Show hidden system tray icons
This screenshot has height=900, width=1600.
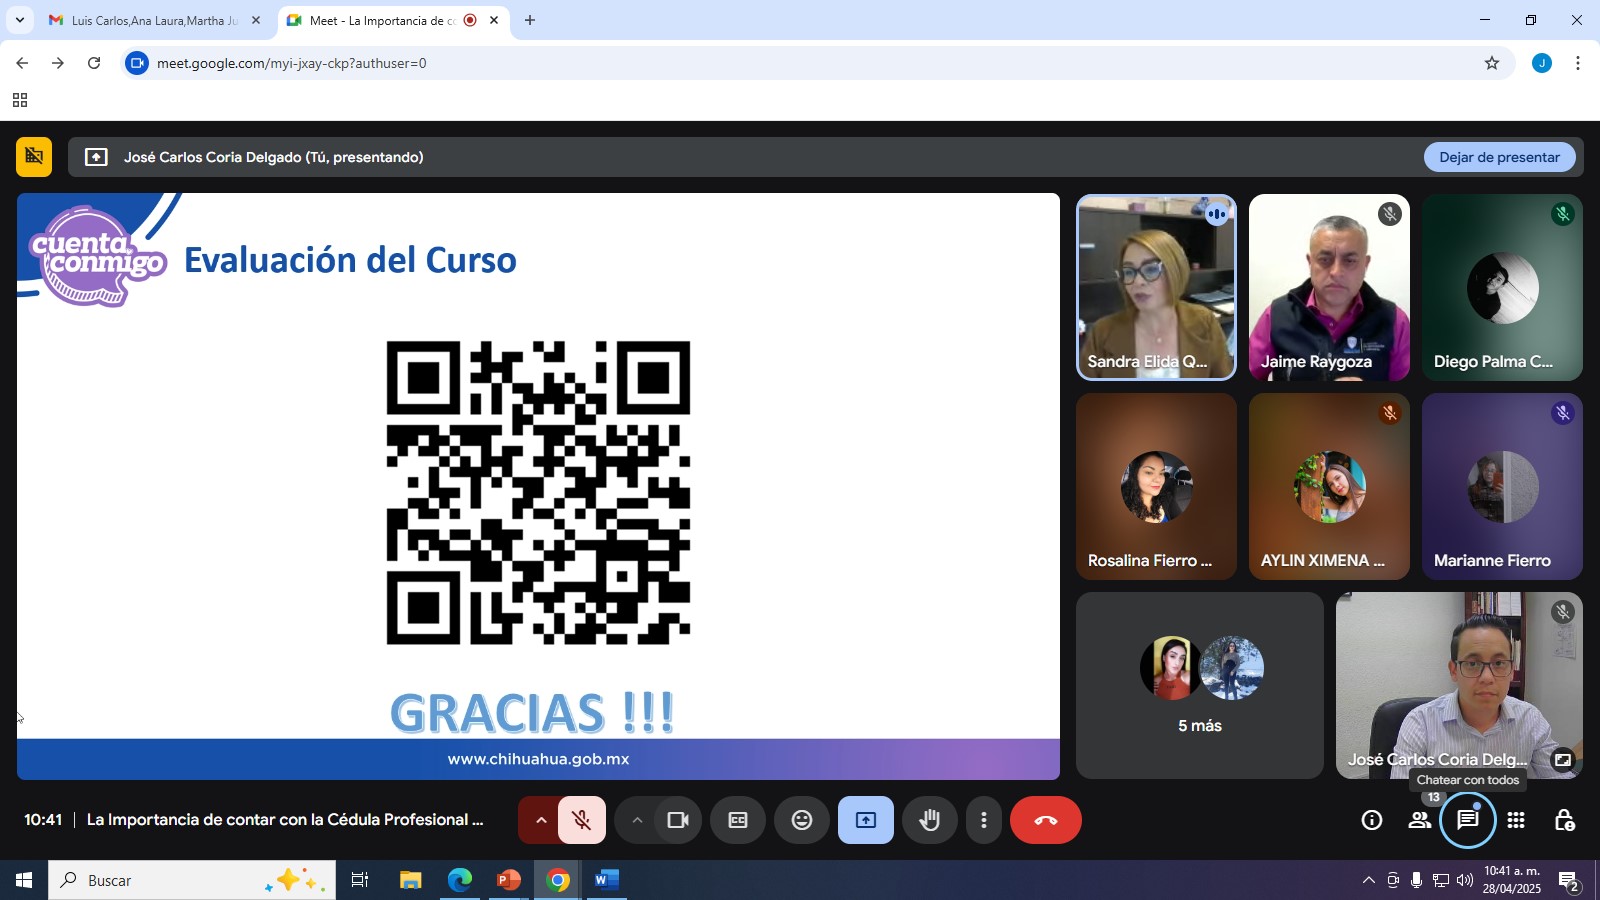coord(1368,880)
